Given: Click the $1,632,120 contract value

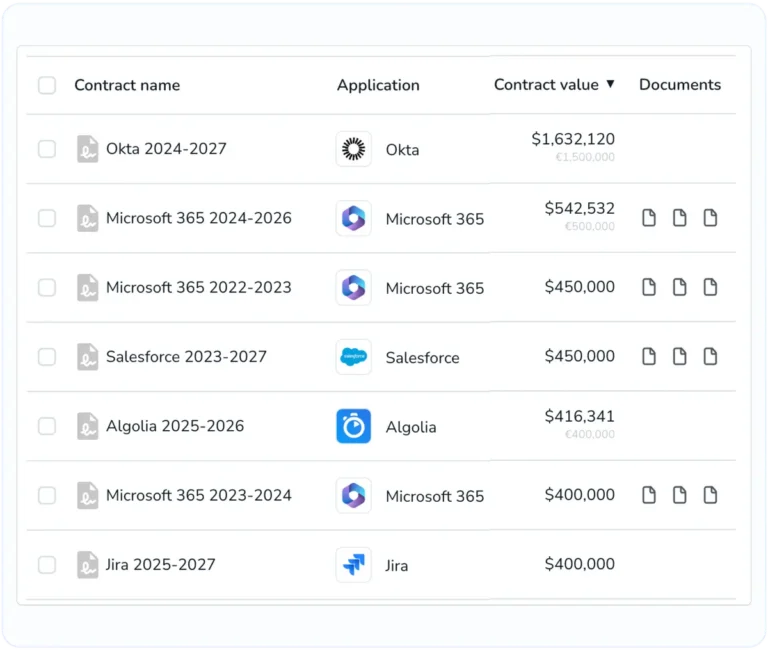Looking at the screenshot, I should pyautogui.click(x=573, y=139).
